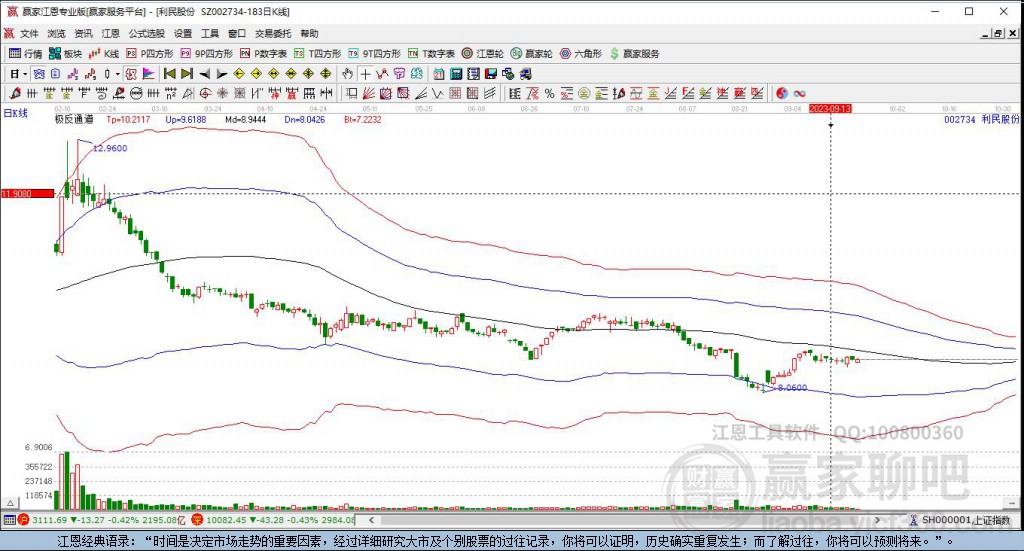The height and width of the screenshot is (551, 1024).
Task: Click the SH000001 上证指数 status entry
Action: pyautogui.click(x=959, y=520)
